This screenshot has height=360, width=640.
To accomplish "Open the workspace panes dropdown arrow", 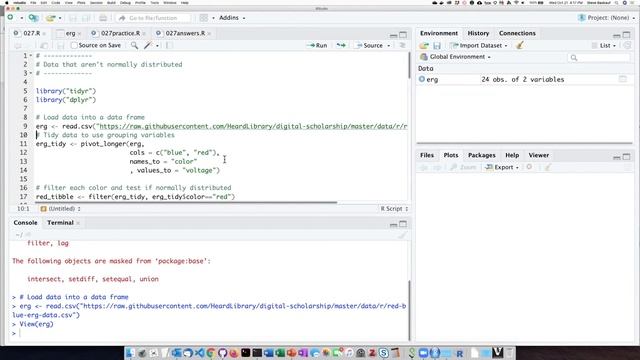I will [x=213, y=18].
